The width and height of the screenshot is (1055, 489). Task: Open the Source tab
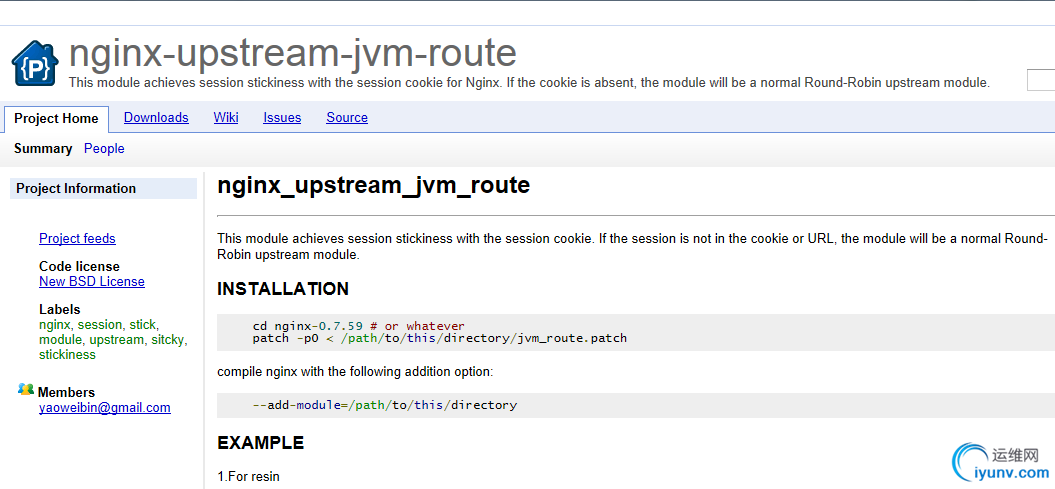coord(347,118)
